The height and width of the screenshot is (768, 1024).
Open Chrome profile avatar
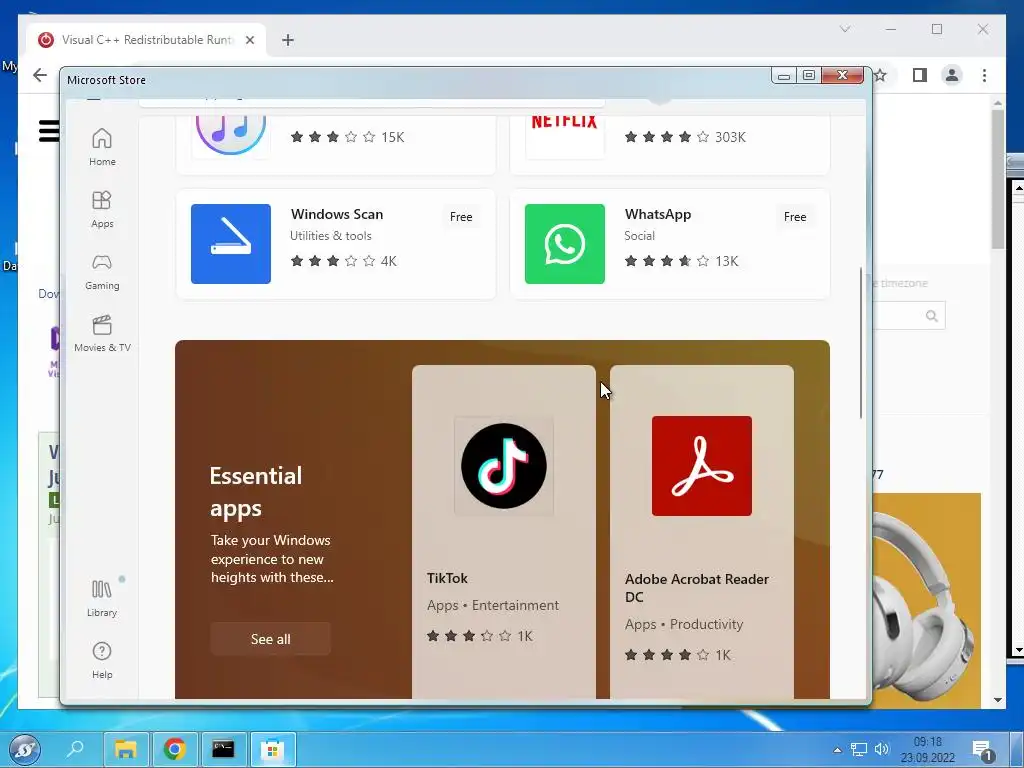click(x=952, y=75)
